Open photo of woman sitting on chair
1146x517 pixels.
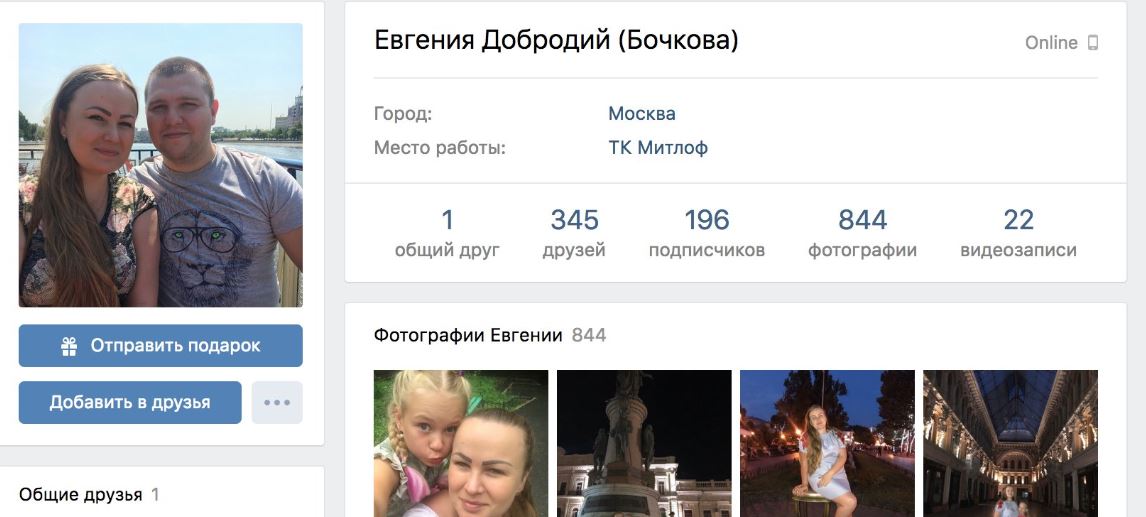click(x=827, y=443)
